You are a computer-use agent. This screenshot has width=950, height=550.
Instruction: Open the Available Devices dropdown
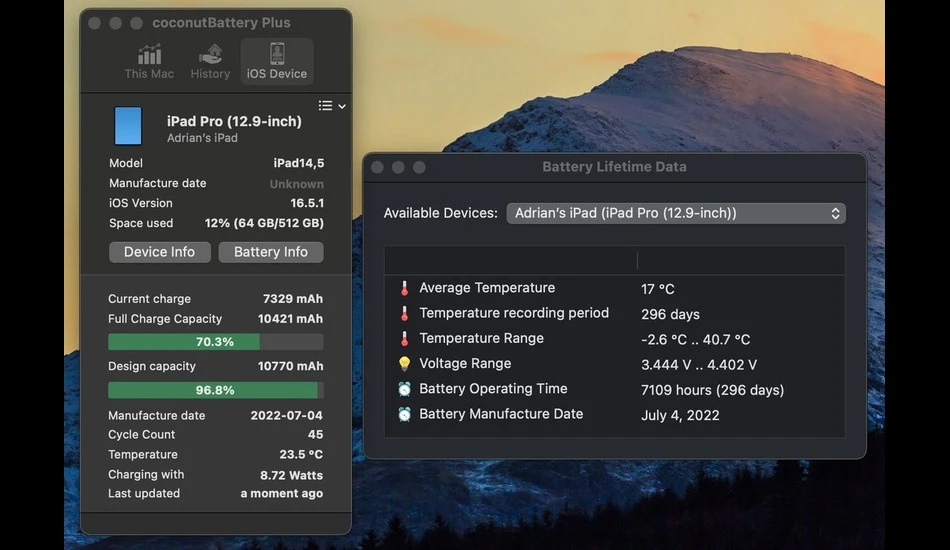676,213
